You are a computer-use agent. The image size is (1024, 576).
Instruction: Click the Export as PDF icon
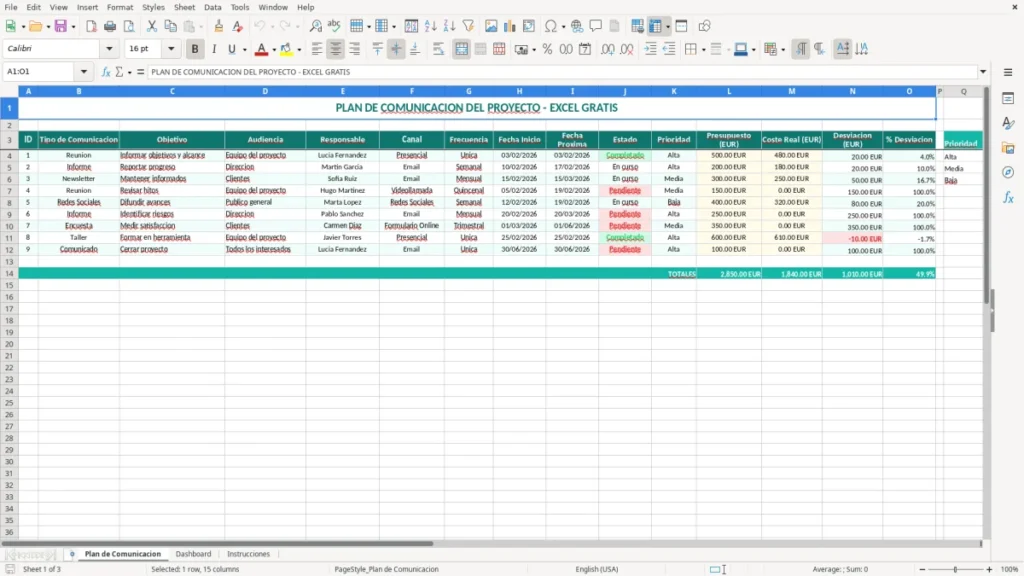coord(91,26)
